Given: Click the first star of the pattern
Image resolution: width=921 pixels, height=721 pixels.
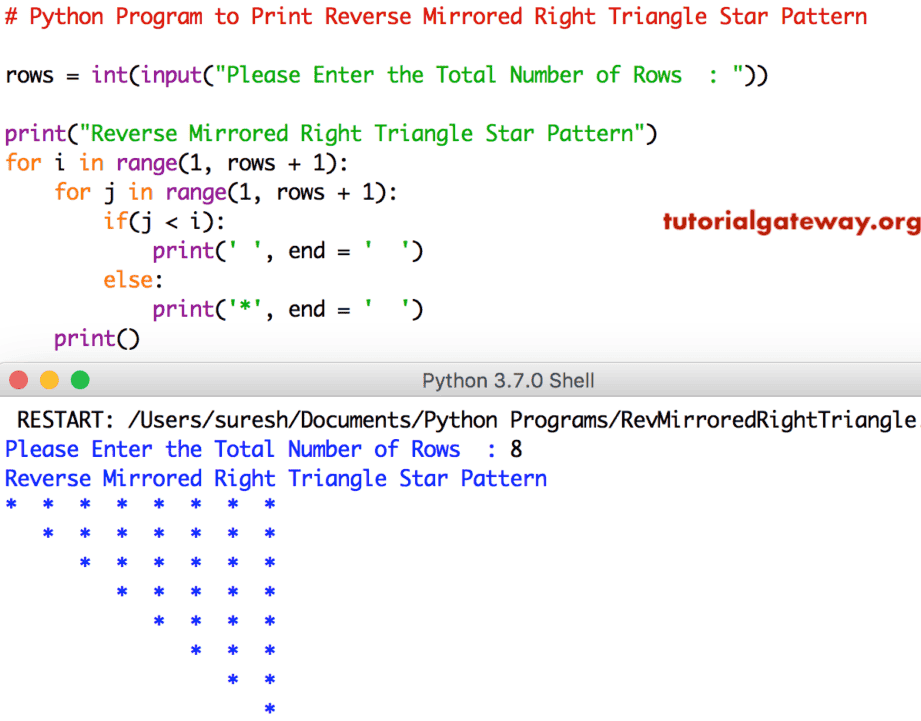Looking at the screenshot, I should click(x=11, y=505).
